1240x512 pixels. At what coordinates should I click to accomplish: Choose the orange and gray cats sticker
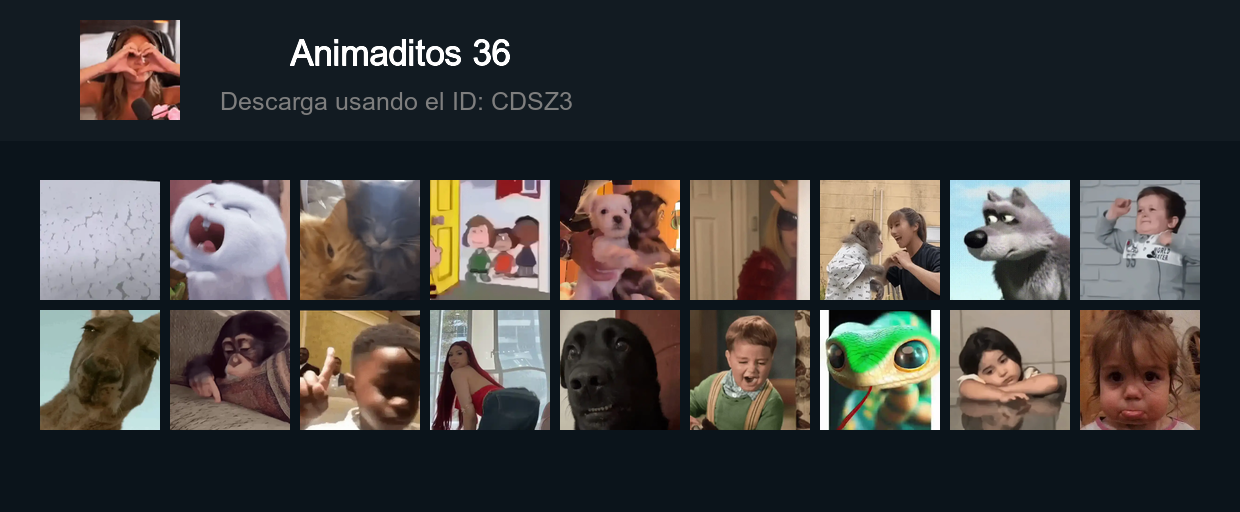[360, 240]
